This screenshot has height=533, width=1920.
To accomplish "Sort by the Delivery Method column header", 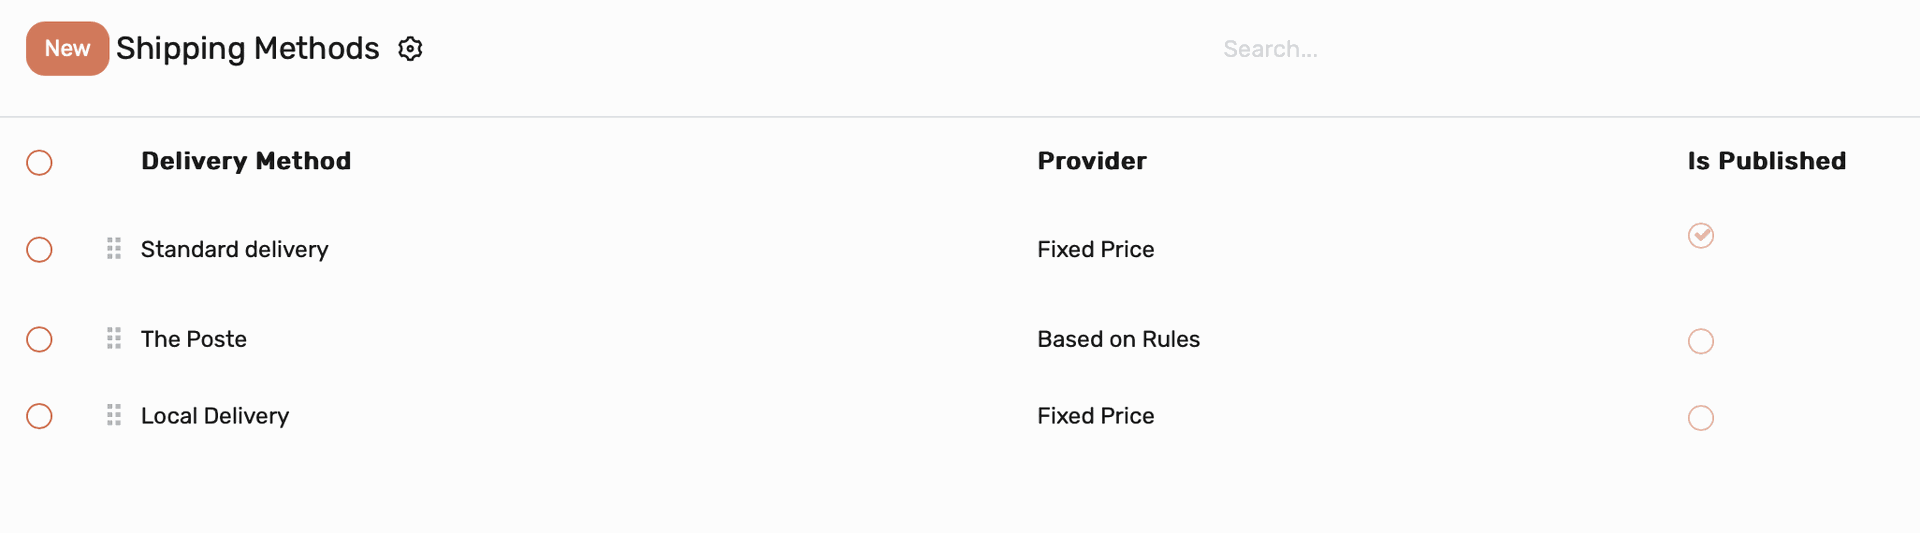I will click(246, 161).
